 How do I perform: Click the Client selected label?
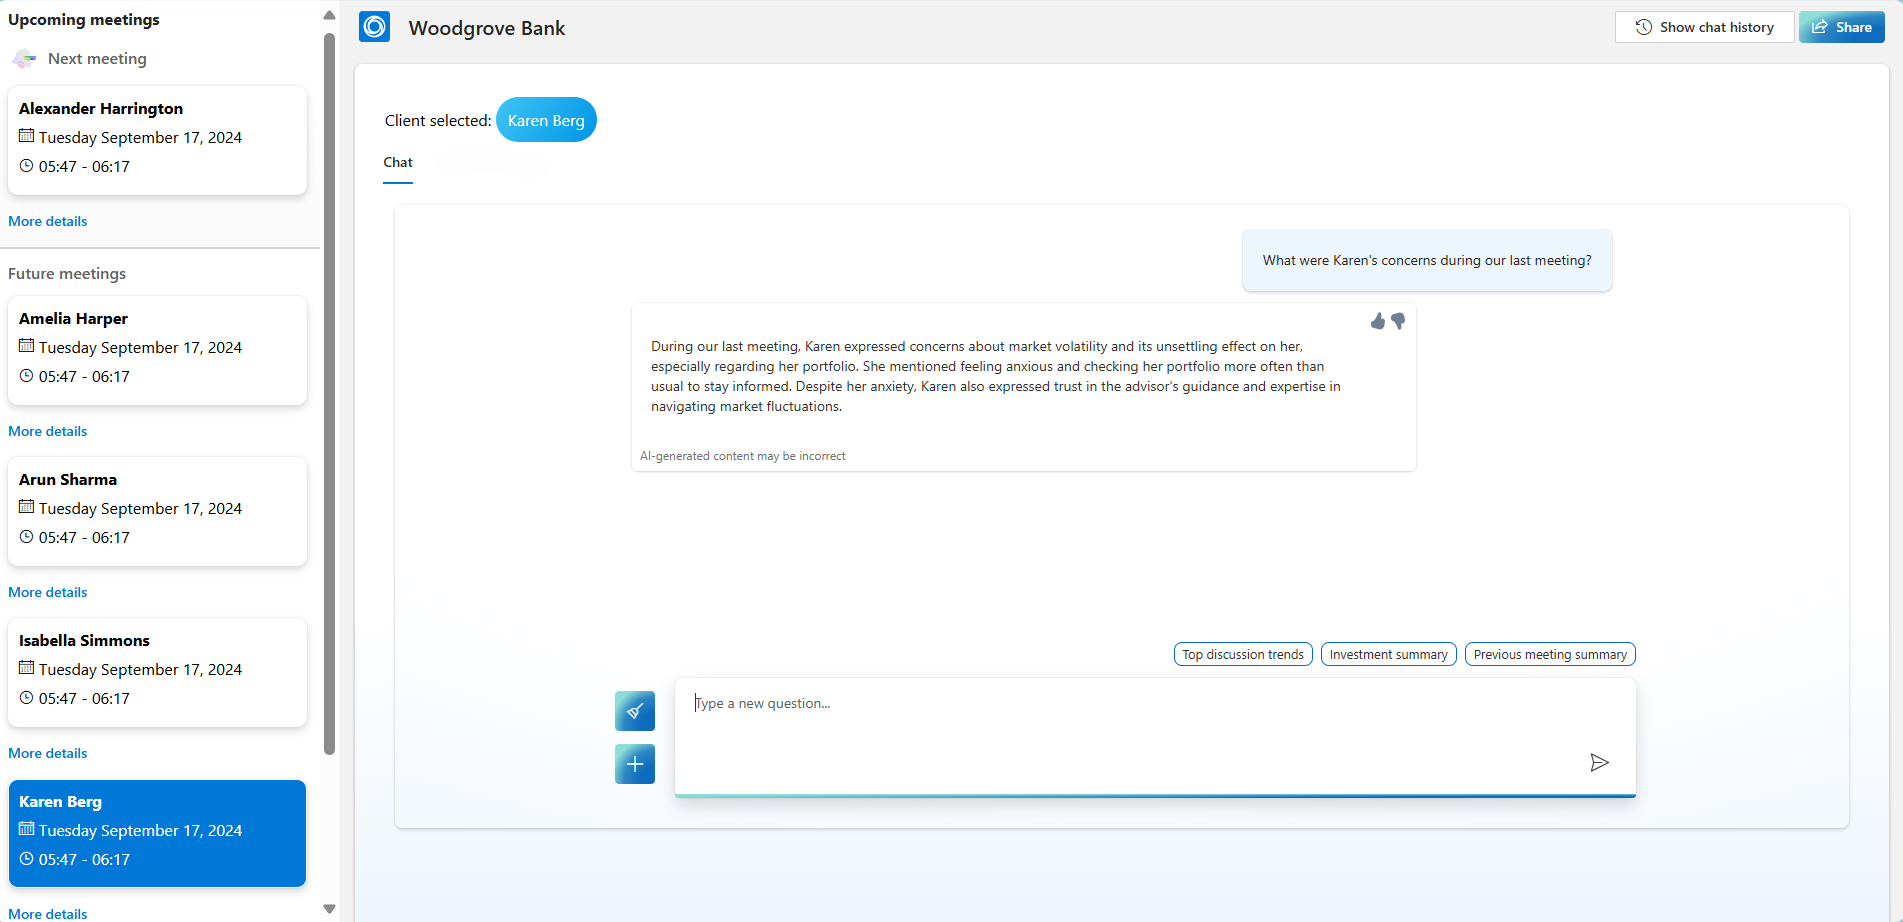(x=438, y=120)
